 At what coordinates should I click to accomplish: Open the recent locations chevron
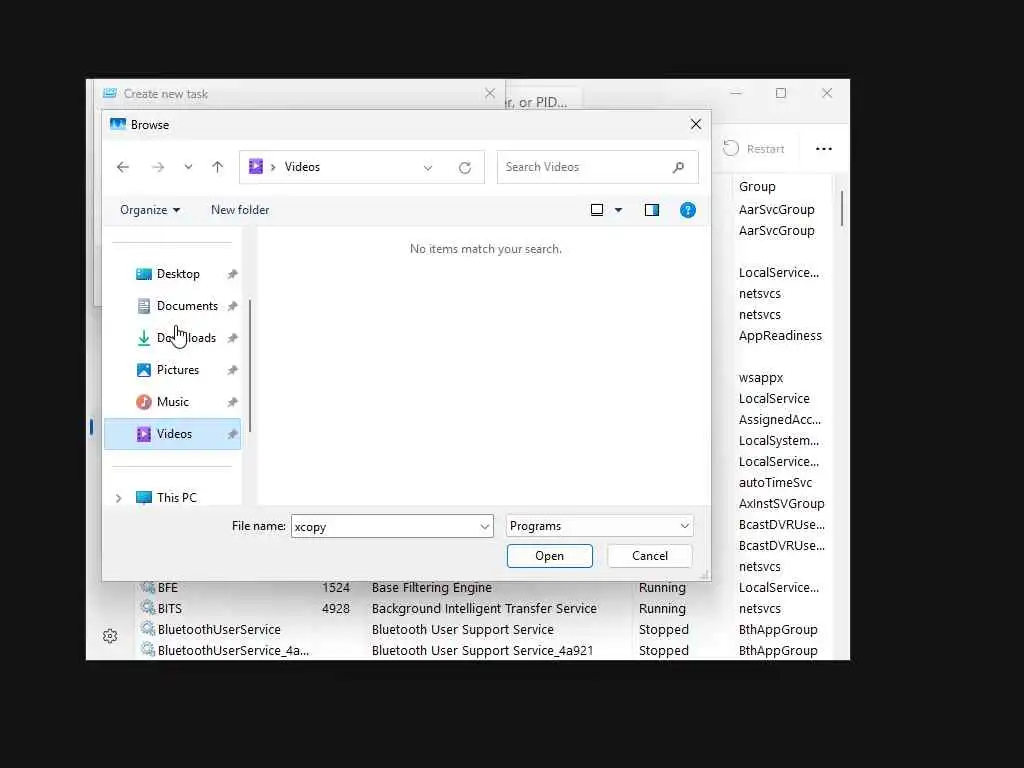[188, 167]
